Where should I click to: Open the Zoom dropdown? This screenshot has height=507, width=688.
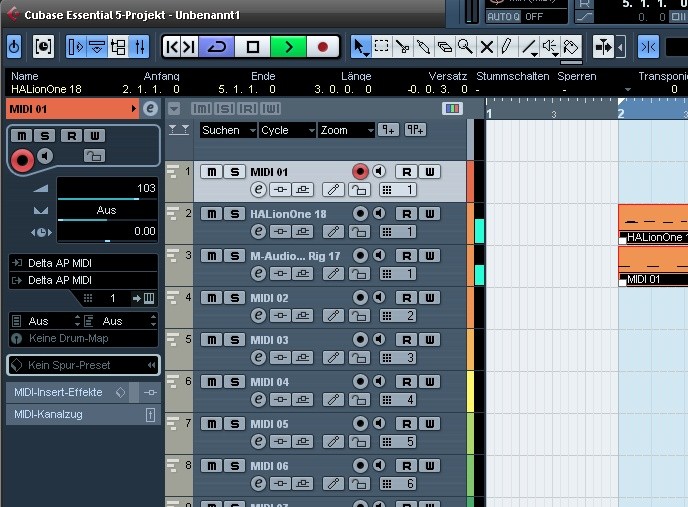point(346,130)
